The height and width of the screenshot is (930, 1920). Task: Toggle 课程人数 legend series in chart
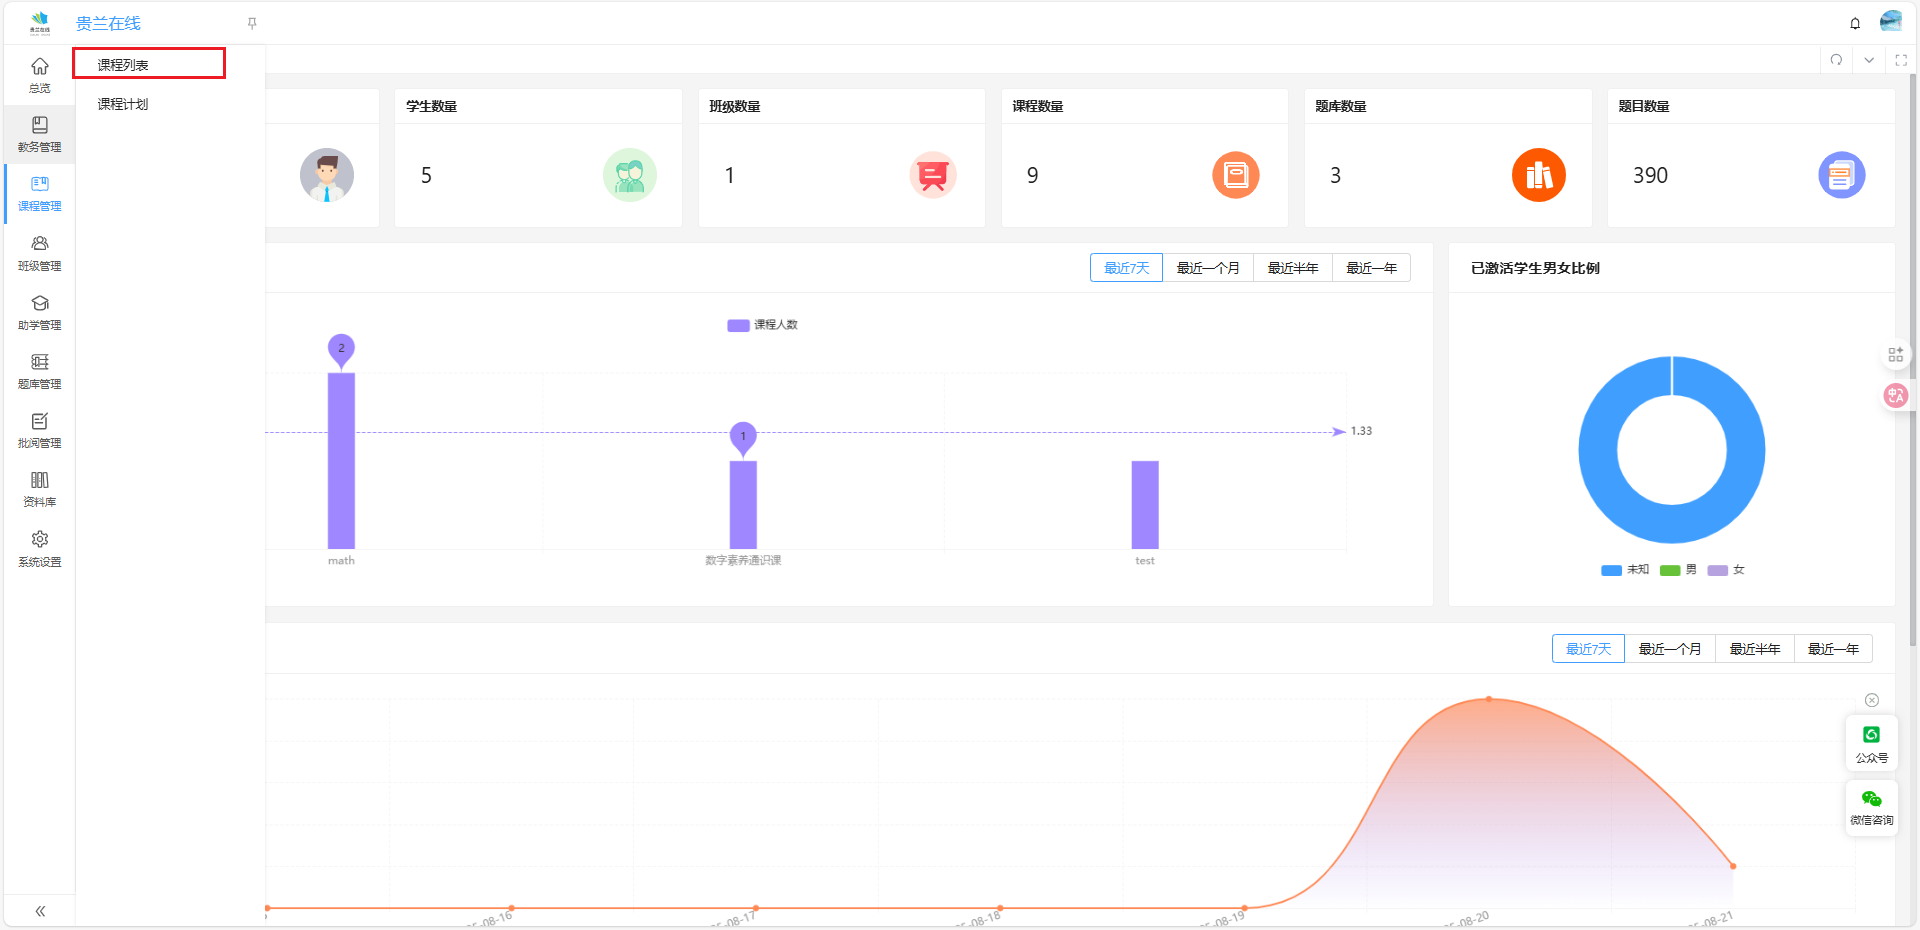[x=762, y=325]
